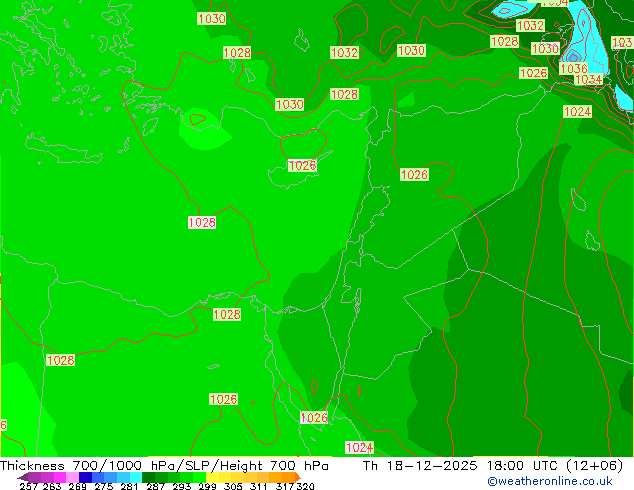
Task: Click the 1032 label next to the cyan area
Action: click(x=530, y=25)
